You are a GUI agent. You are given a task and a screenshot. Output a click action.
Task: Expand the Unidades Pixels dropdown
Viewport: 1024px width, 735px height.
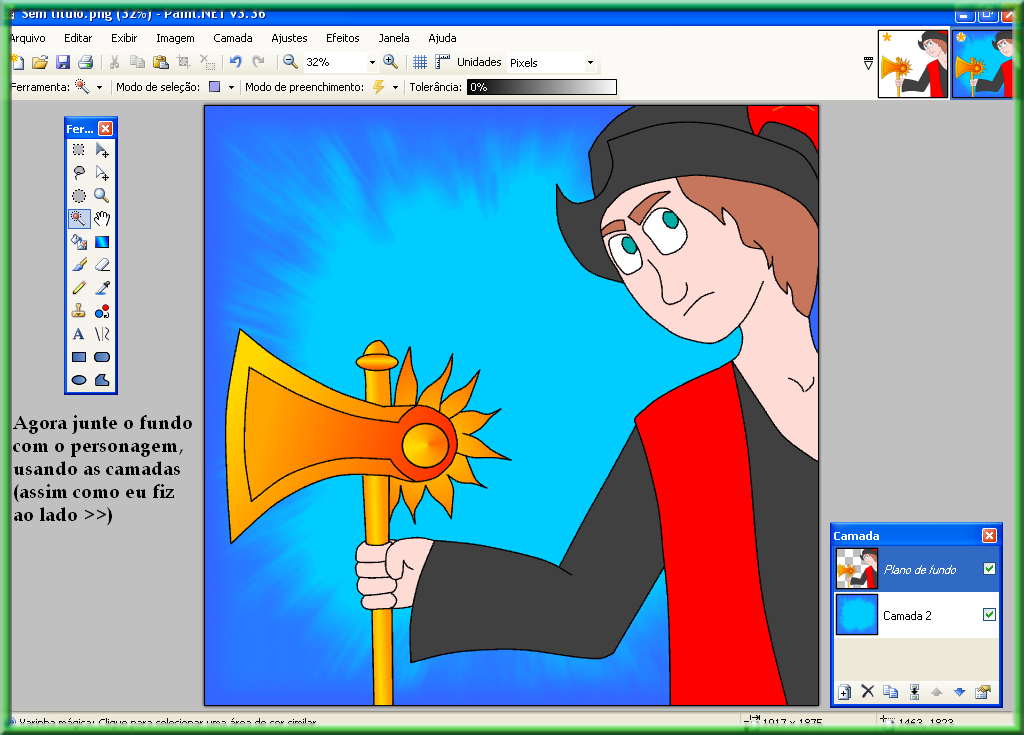tap(590, 63)
